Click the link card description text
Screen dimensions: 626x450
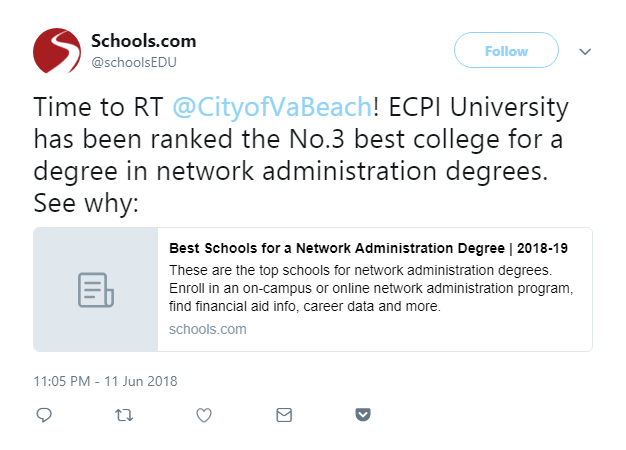371,288
